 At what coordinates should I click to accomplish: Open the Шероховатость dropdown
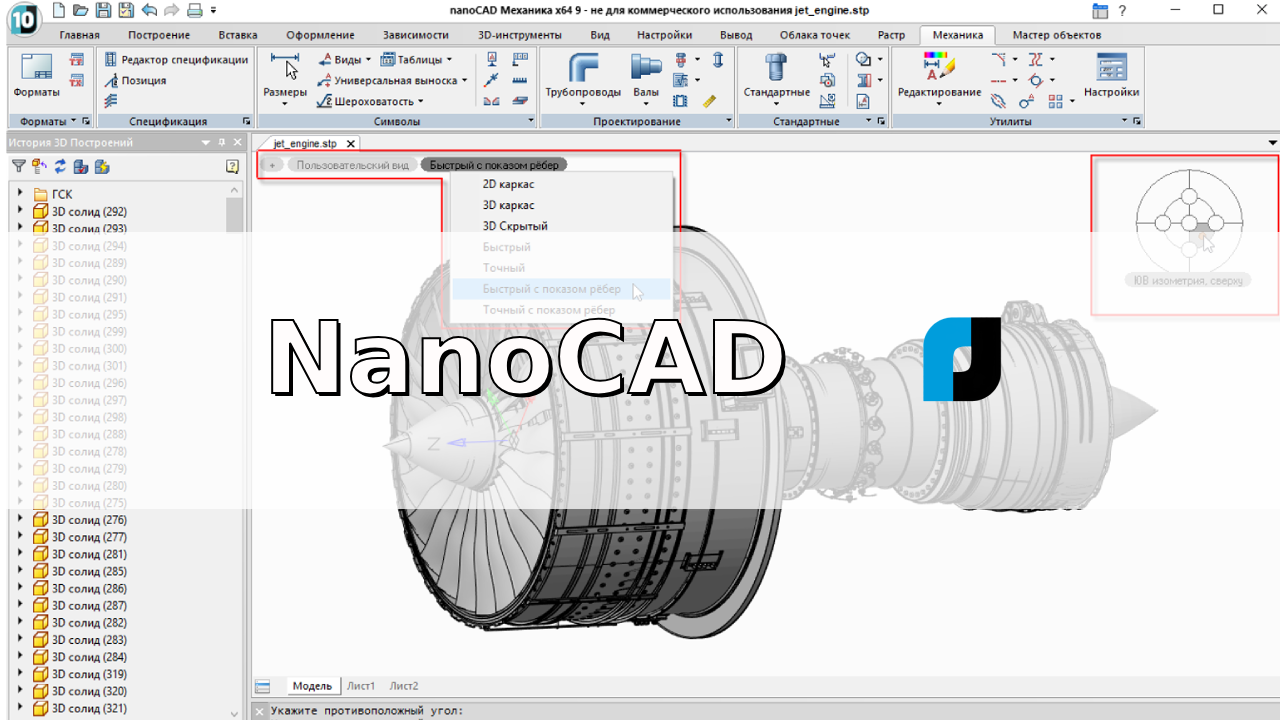pyautogui.click(x=370, y=101)
